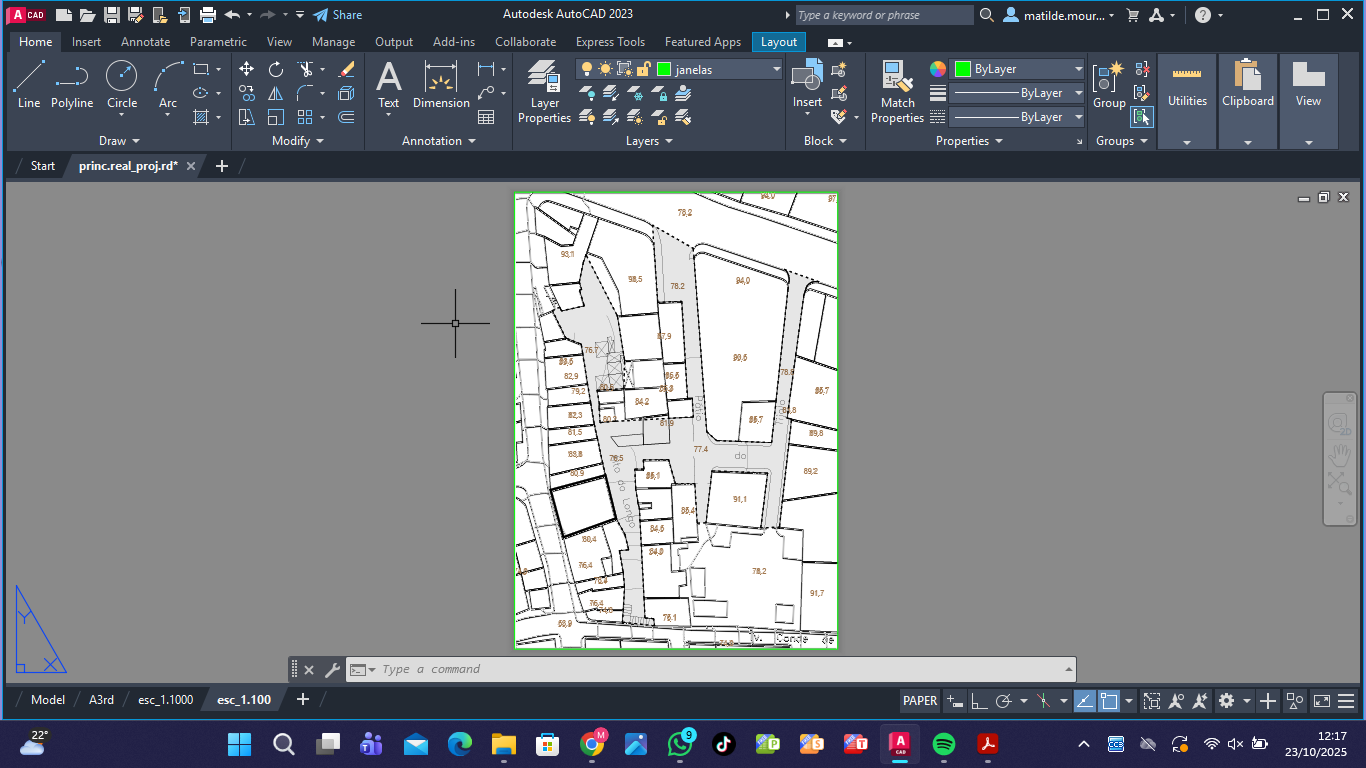Switch to the Annotate ribbon tab
The width and height of the screenshot is (1366, 768).
pyautogui.click(x=145, y=42)
